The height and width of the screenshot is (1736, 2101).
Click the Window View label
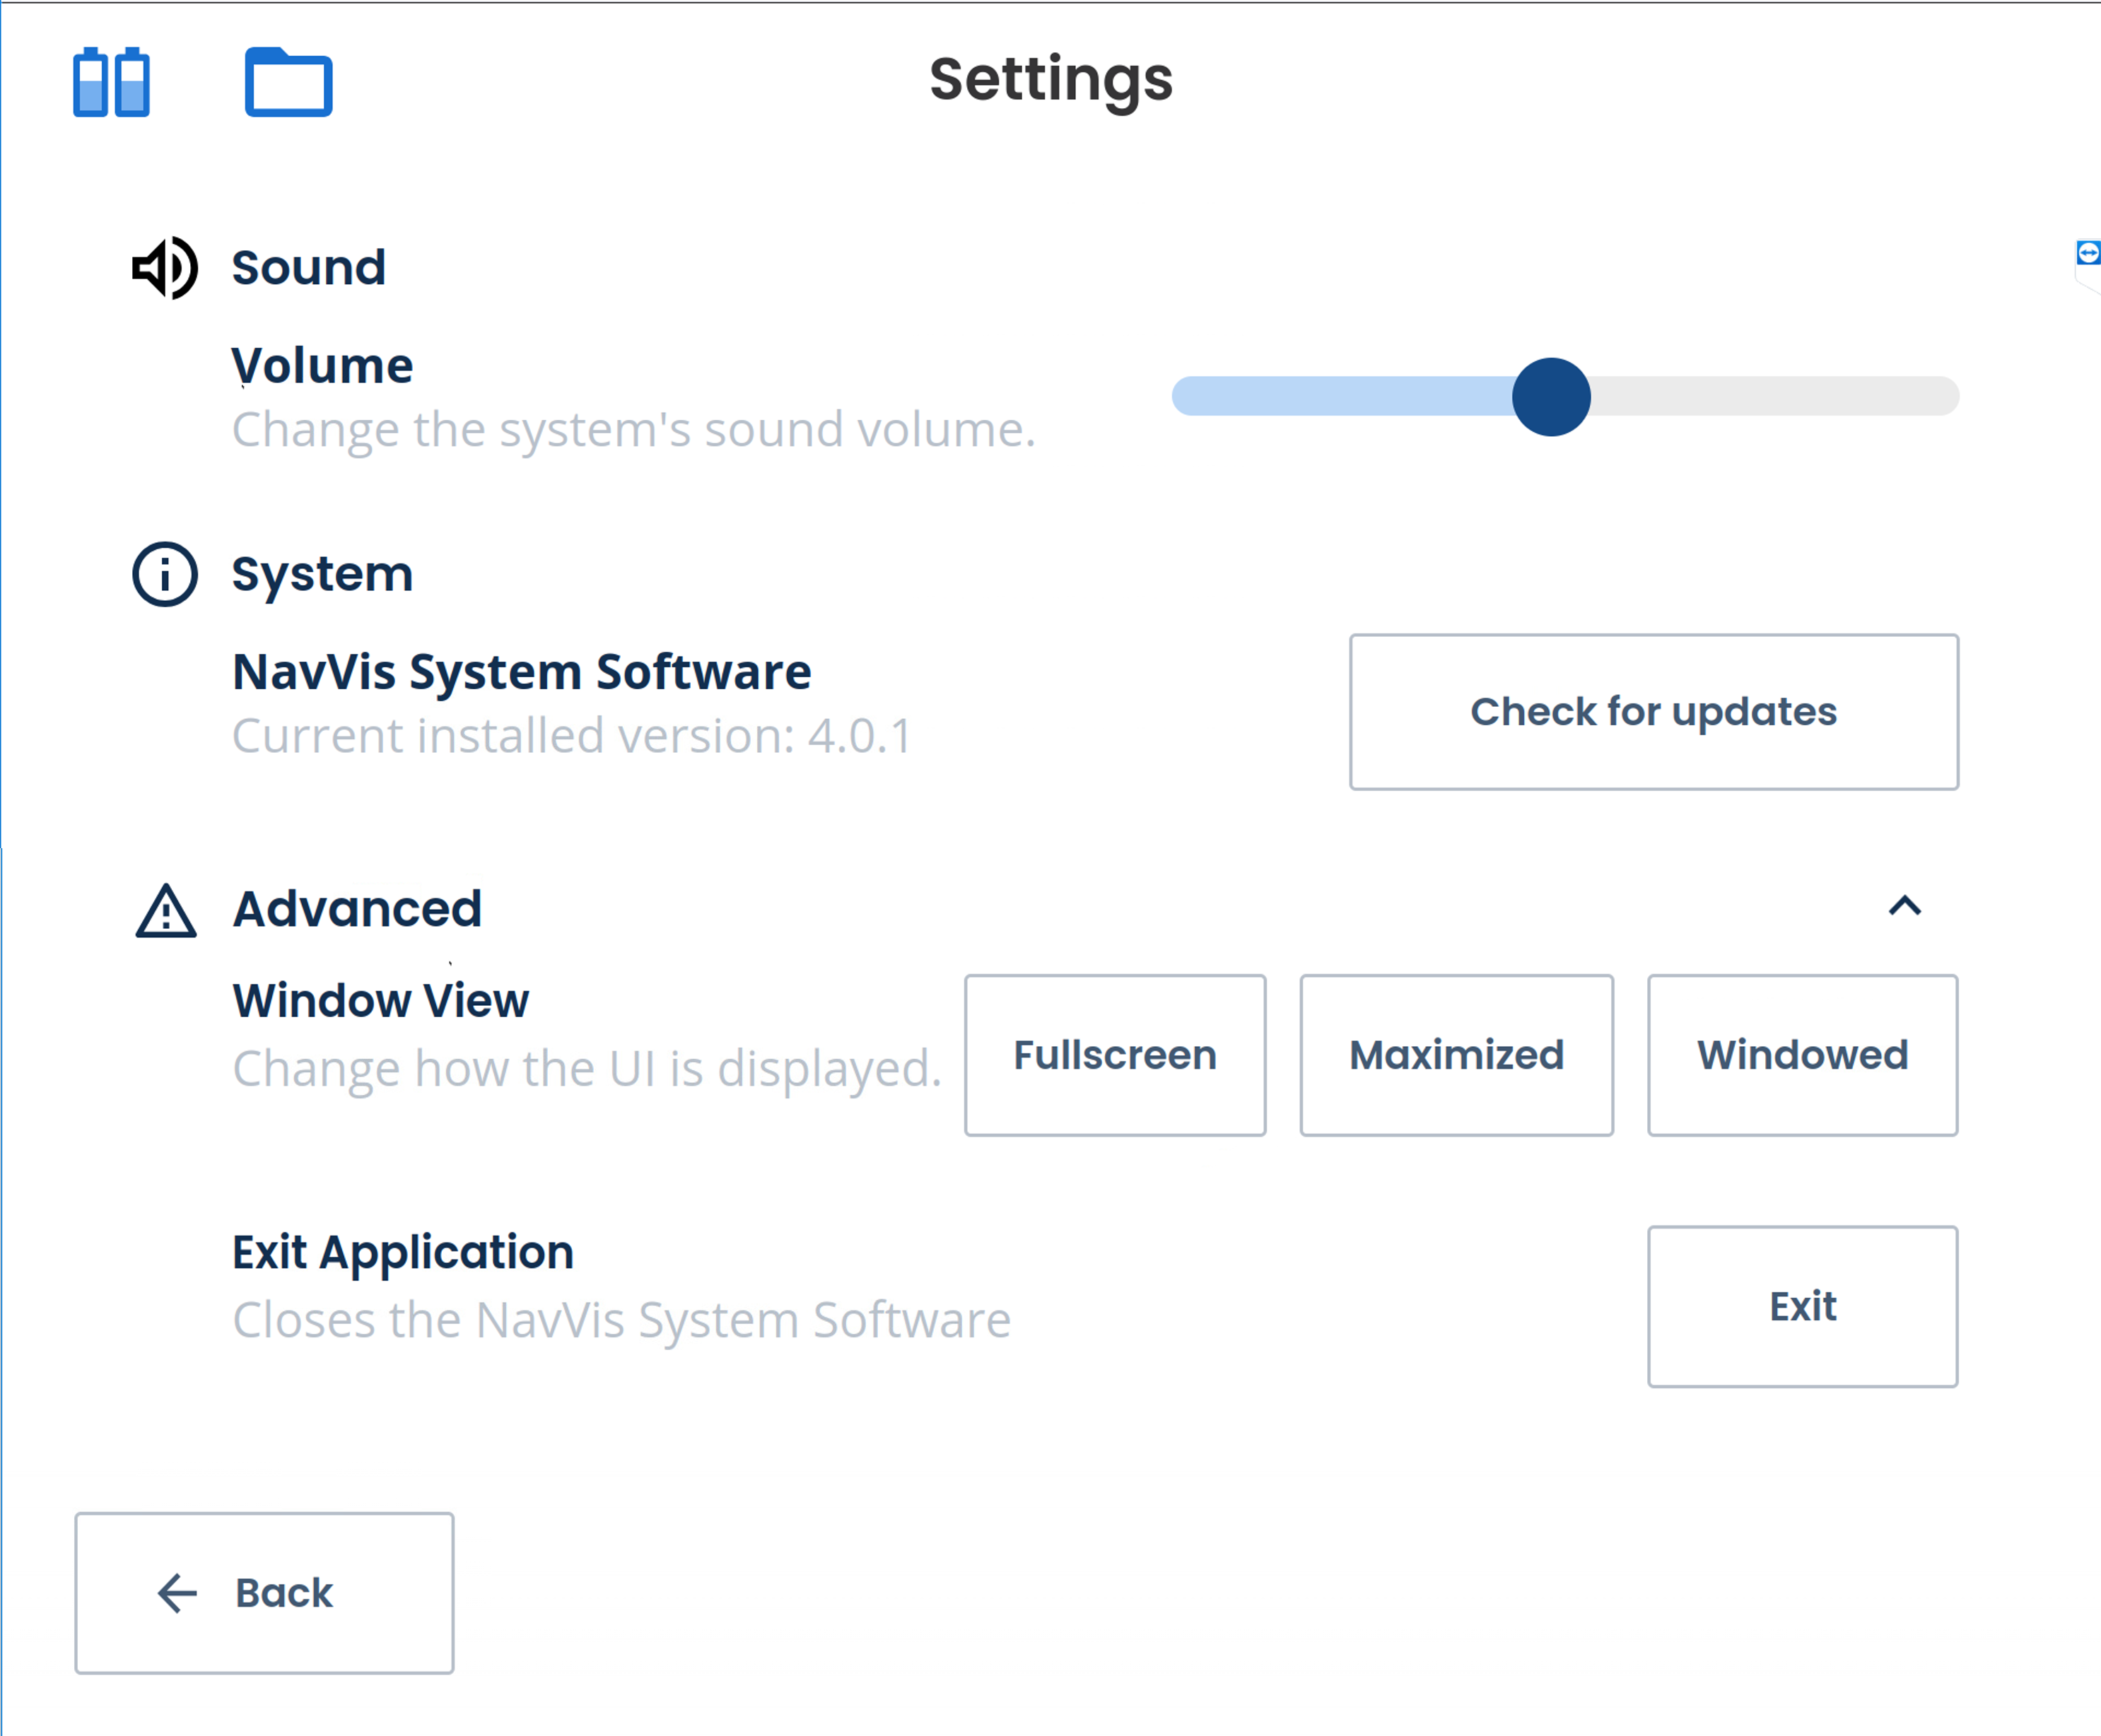[381, 1001]
